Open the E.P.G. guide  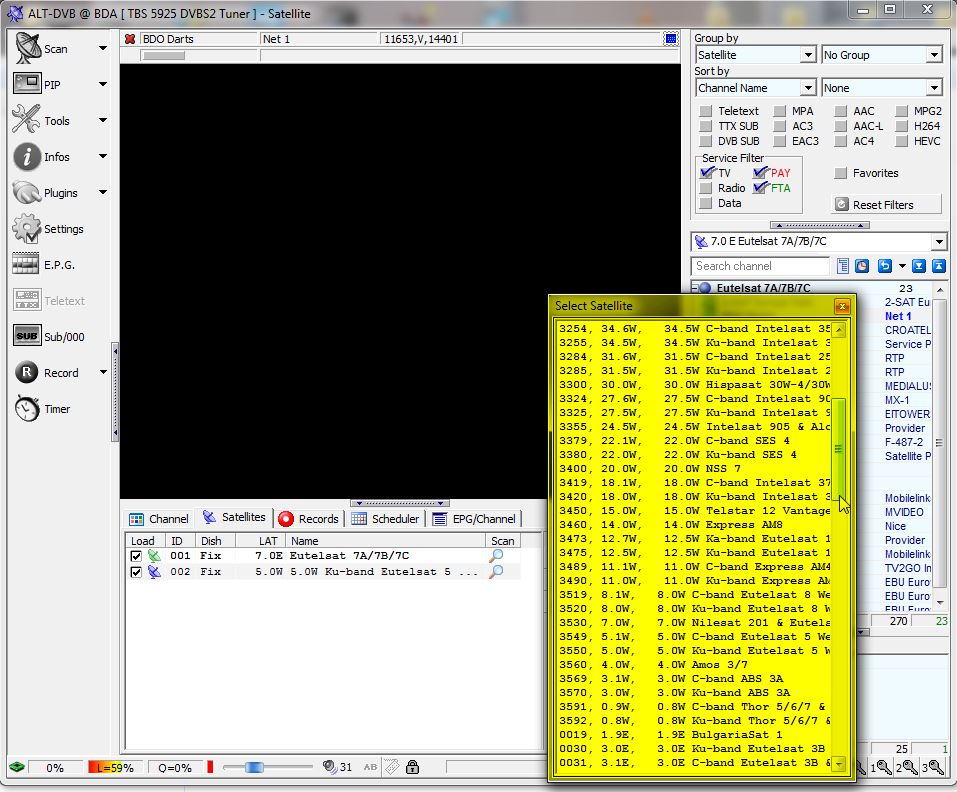(26, 264)
